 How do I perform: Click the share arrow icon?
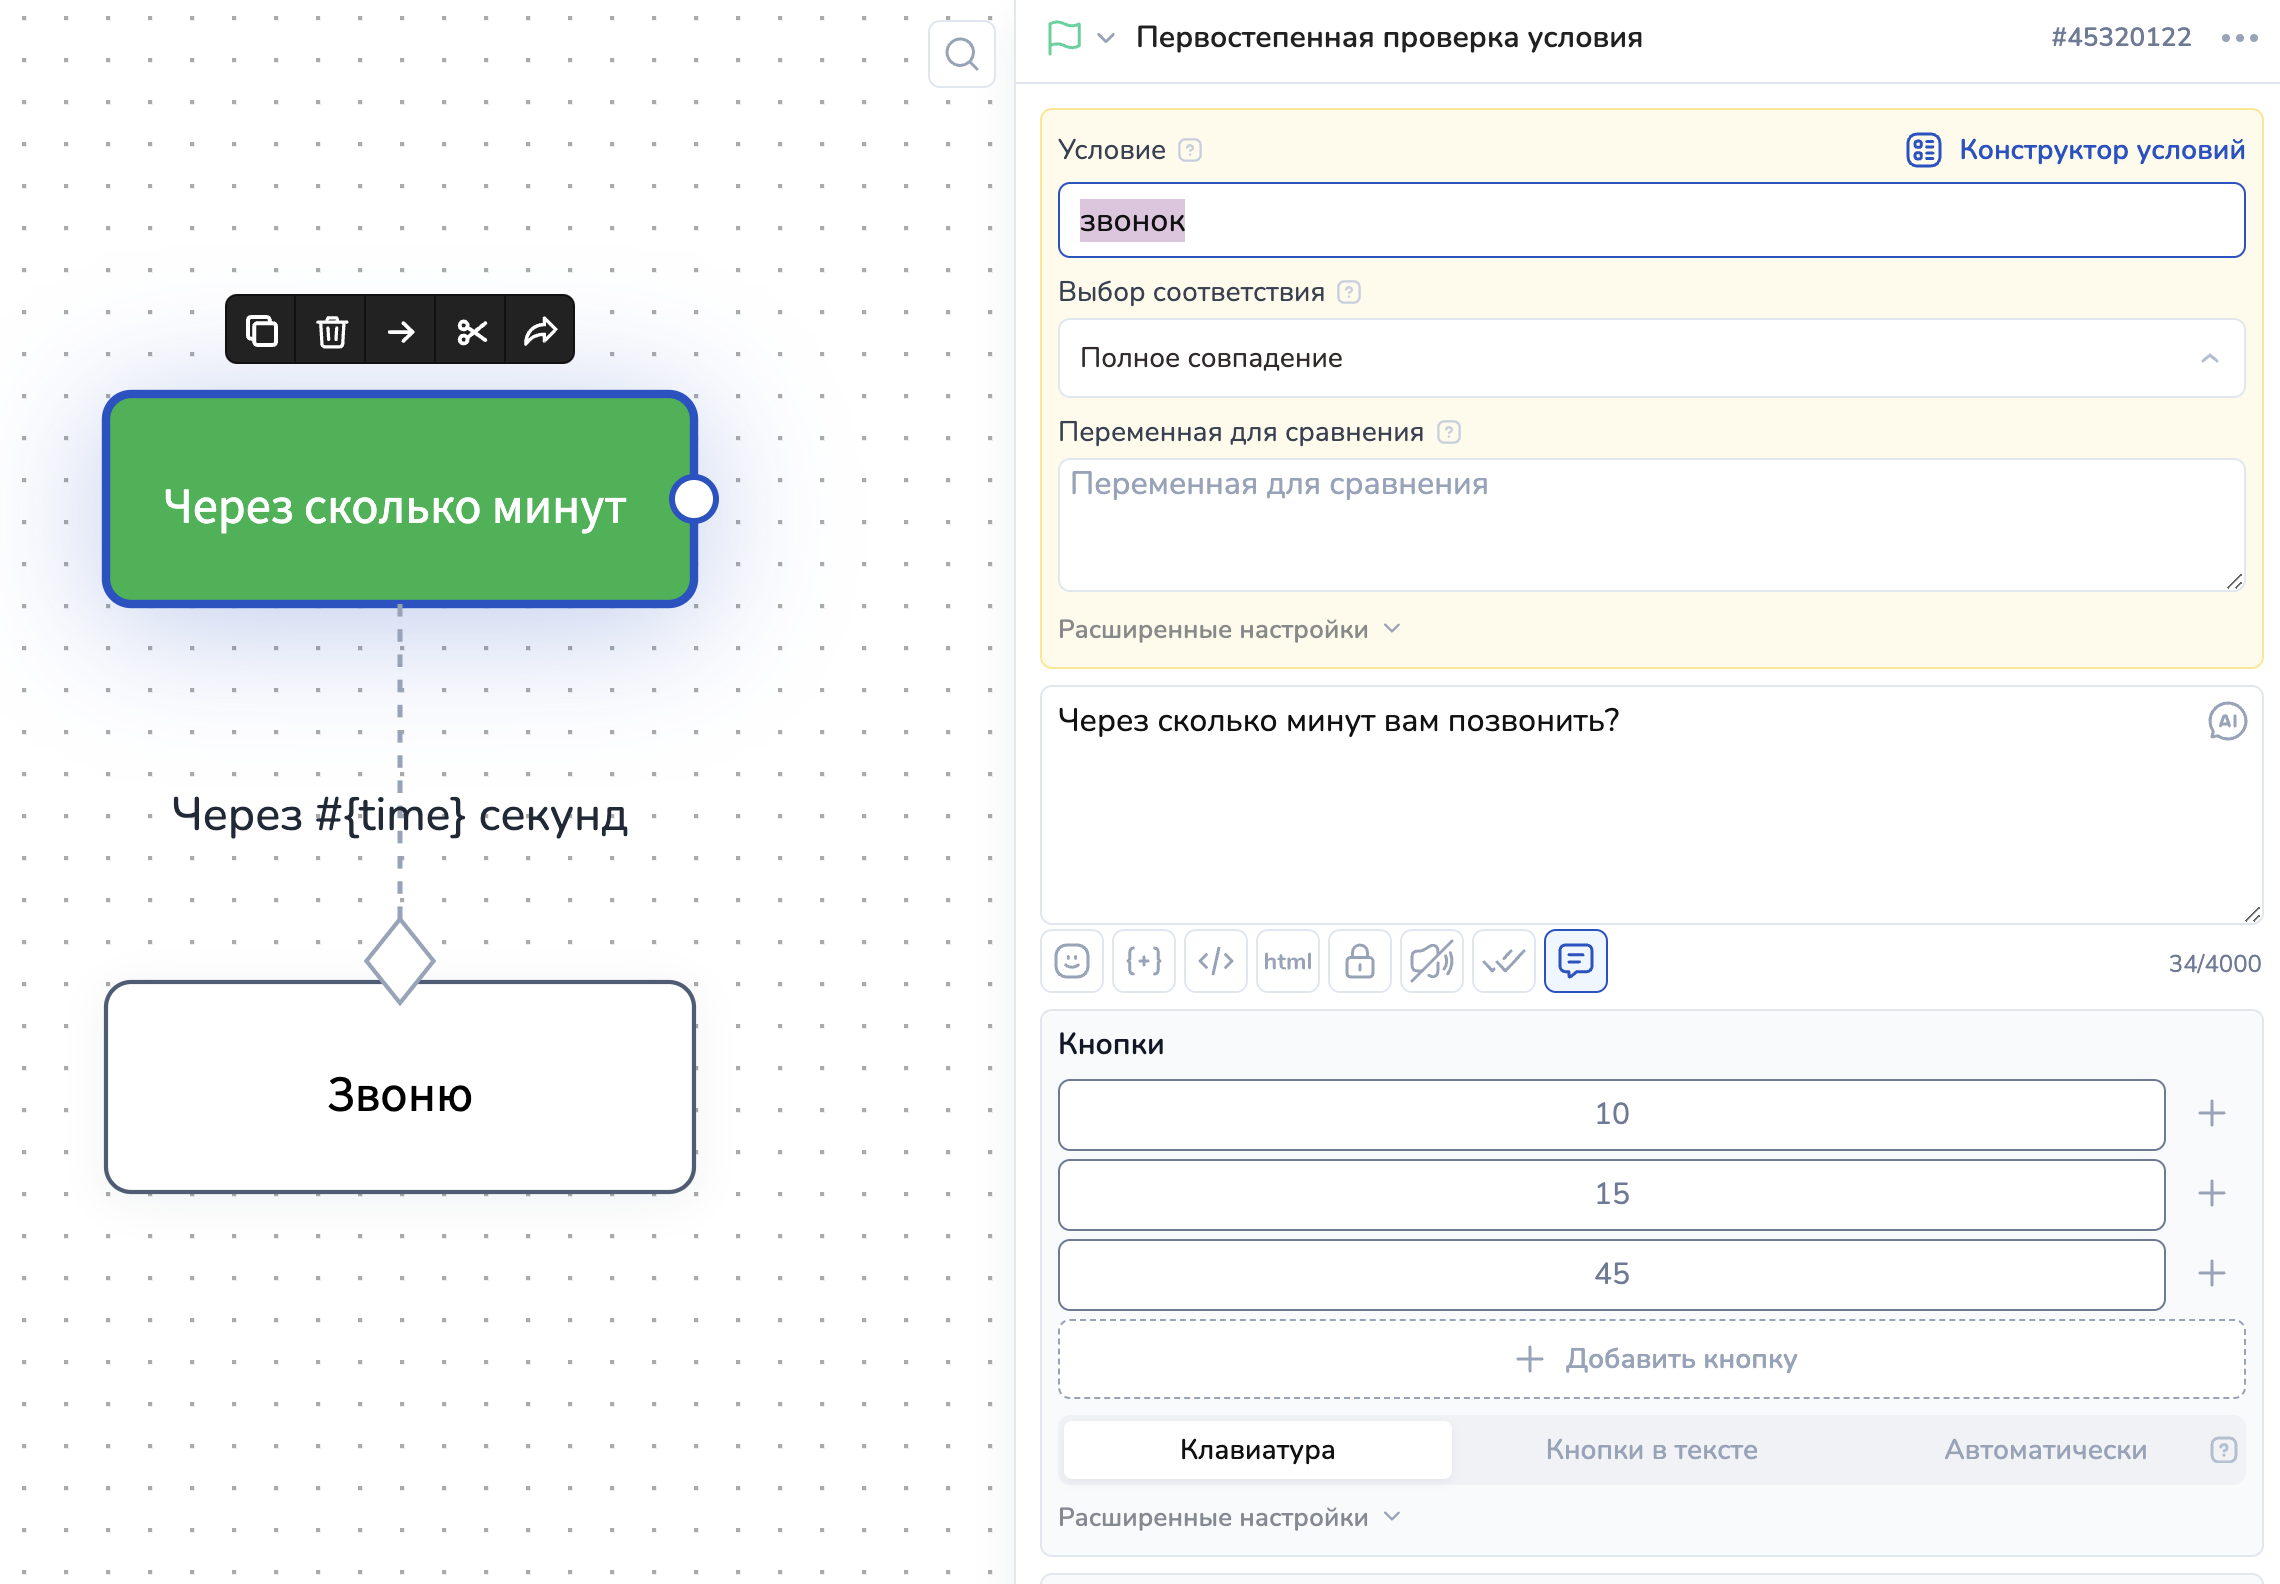tap(541, 330)
